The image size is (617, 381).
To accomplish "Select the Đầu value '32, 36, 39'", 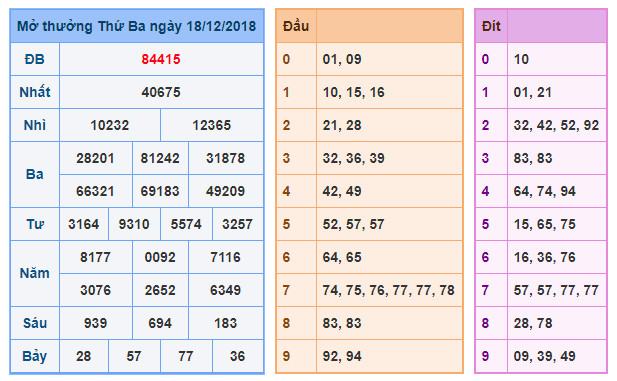I will (x=354, y=159).
